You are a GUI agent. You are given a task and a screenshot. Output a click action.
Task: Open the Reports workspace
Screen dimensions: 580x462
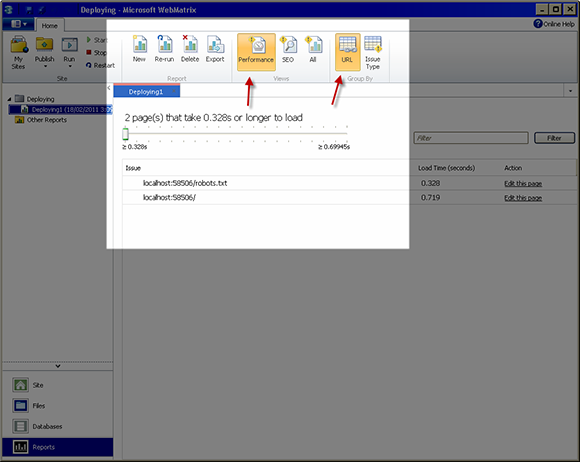(x=57, y=447)
